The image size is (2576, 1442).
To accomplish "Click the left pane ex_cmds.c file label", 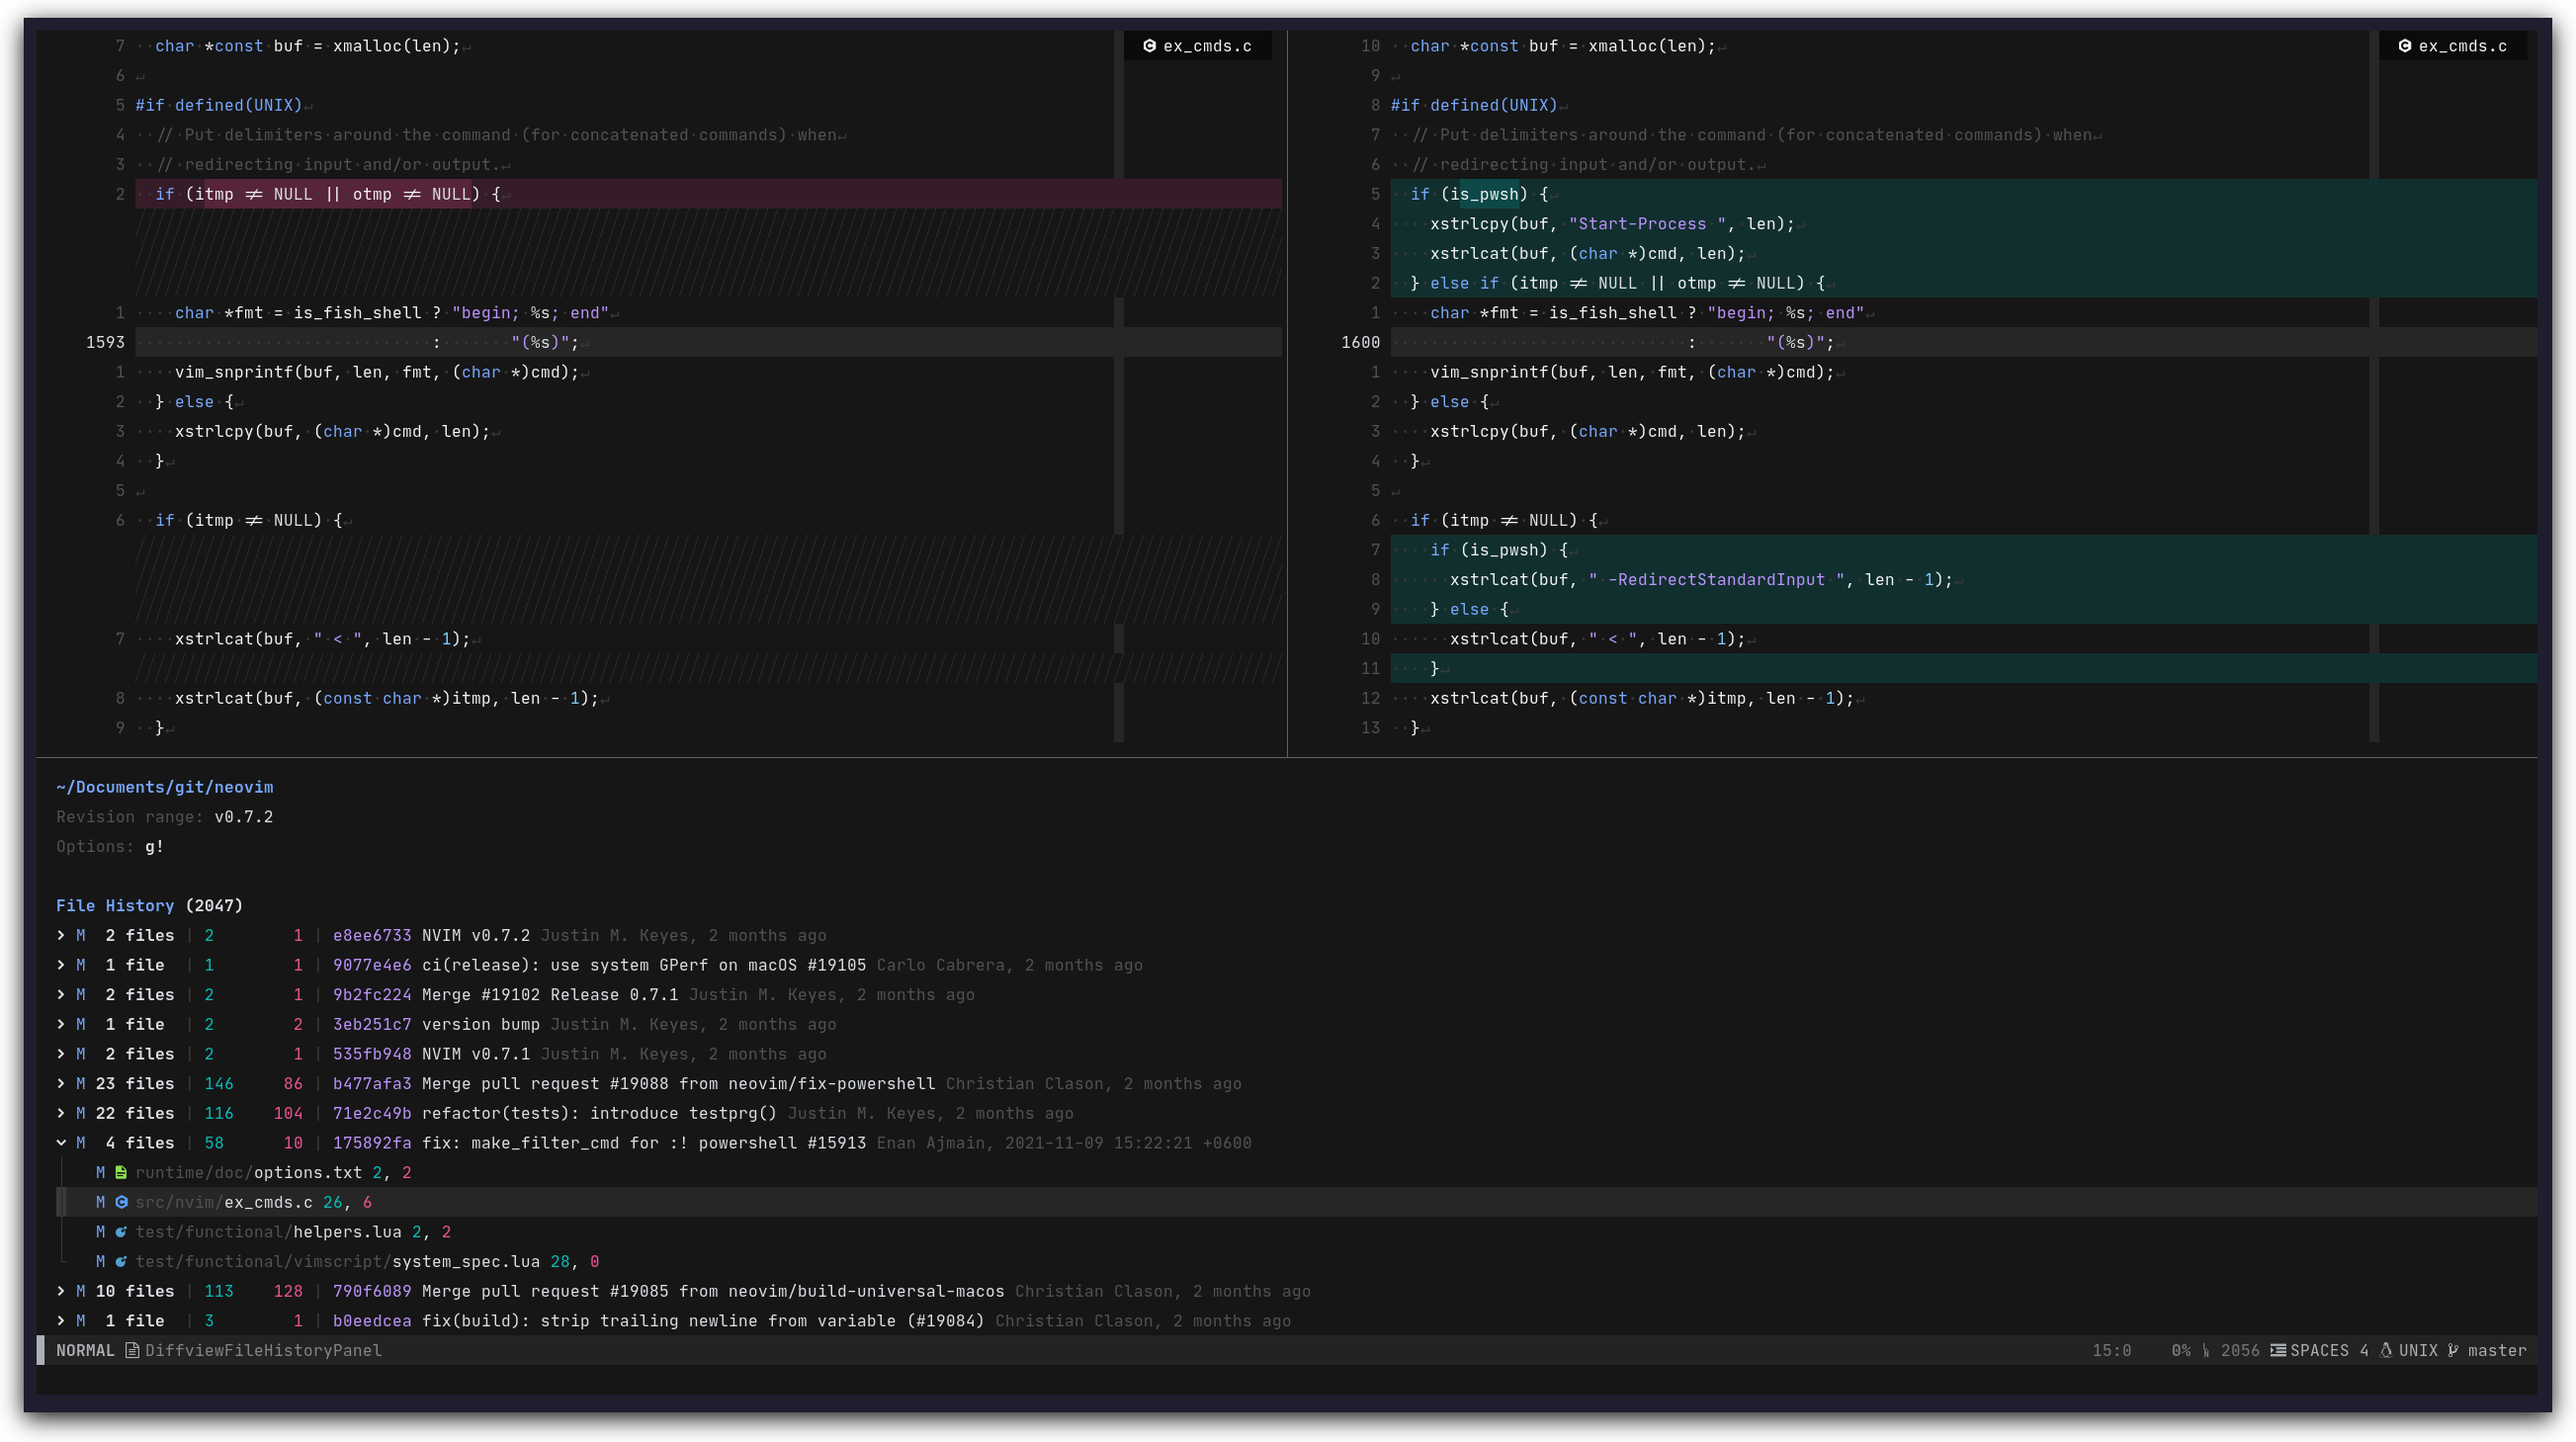I will click(1198, 46).
